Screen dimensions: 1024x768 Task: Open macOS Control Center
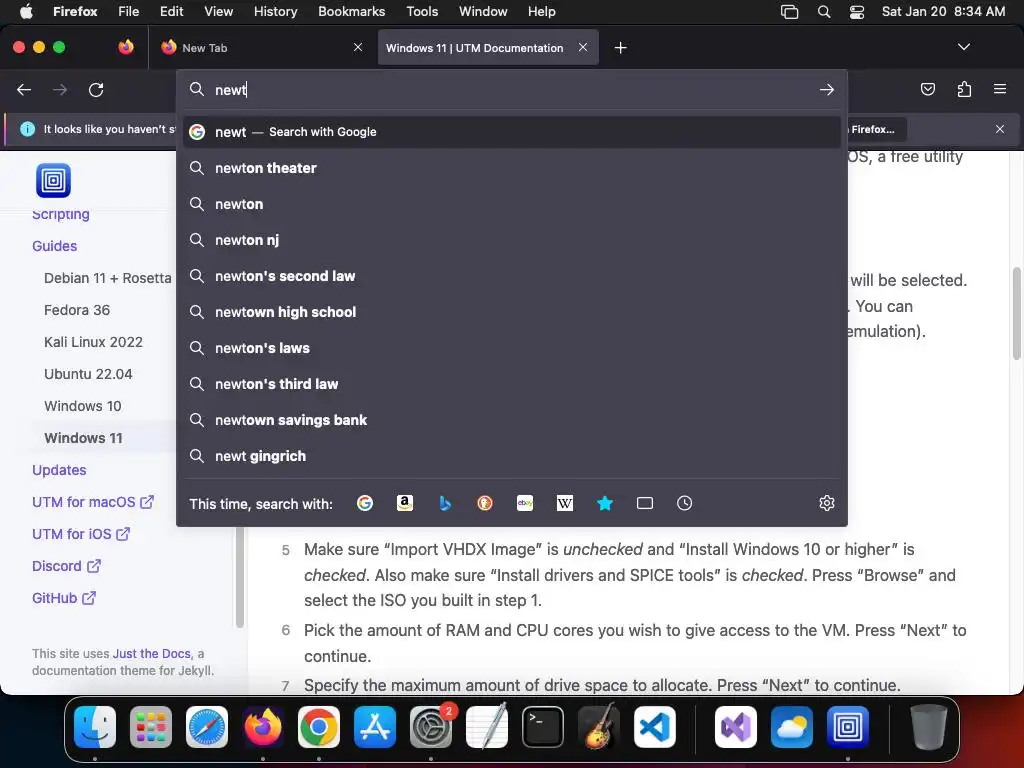pyautogui.click(x=857, y=12)
